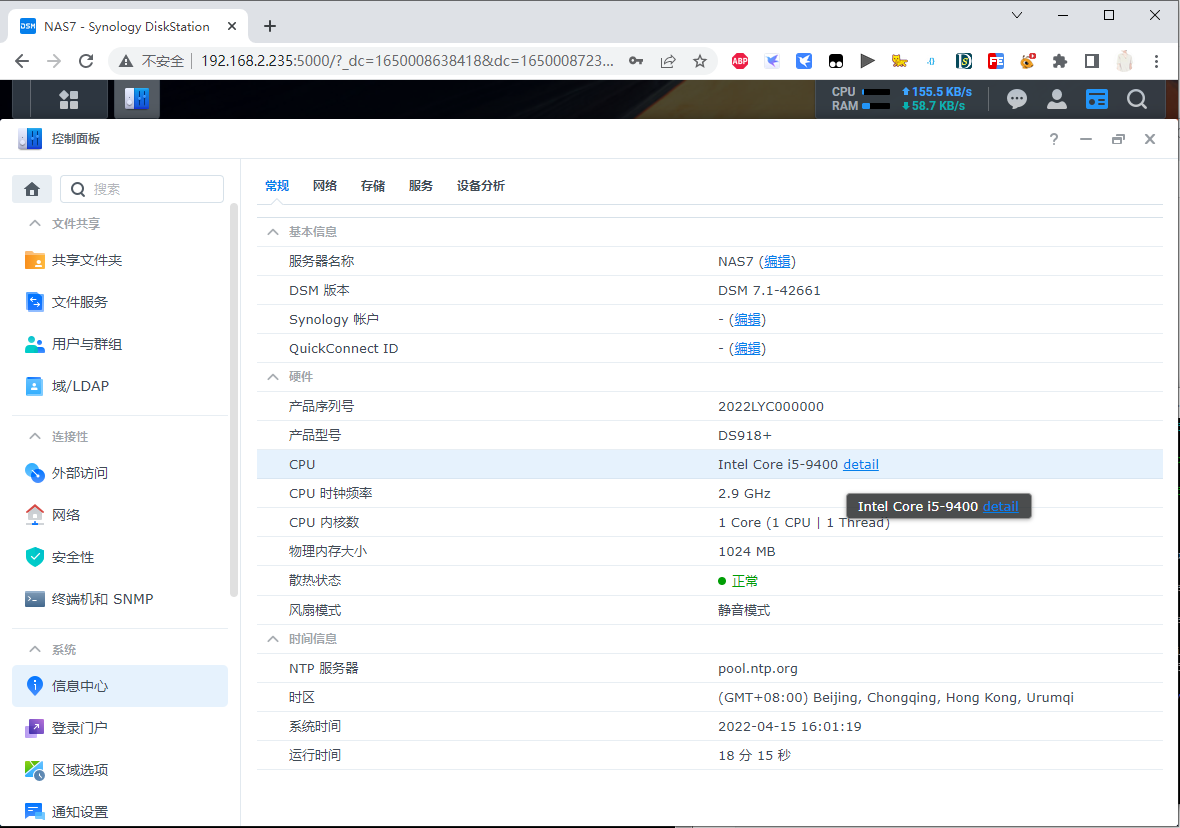Click the 1024 MB memory value
Screen dimensions: 1180x828
[747, 552]
